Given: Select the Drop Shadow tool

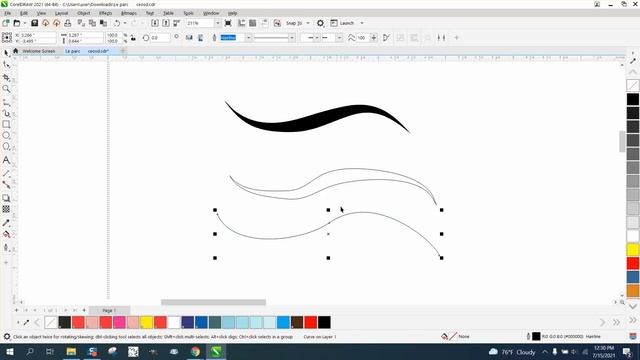Looking at the screenshot, I should point(6,198).
